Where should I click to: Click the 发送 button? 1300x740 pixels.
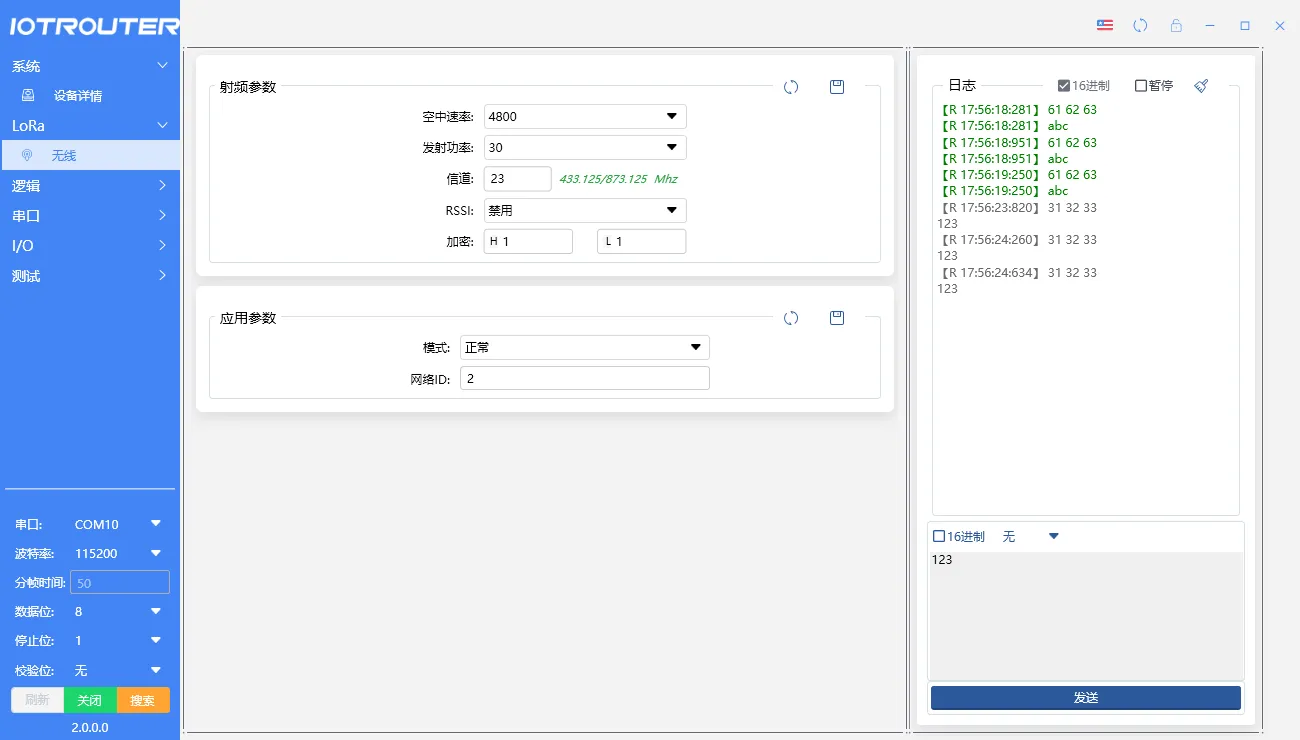tap(1085, 697)
